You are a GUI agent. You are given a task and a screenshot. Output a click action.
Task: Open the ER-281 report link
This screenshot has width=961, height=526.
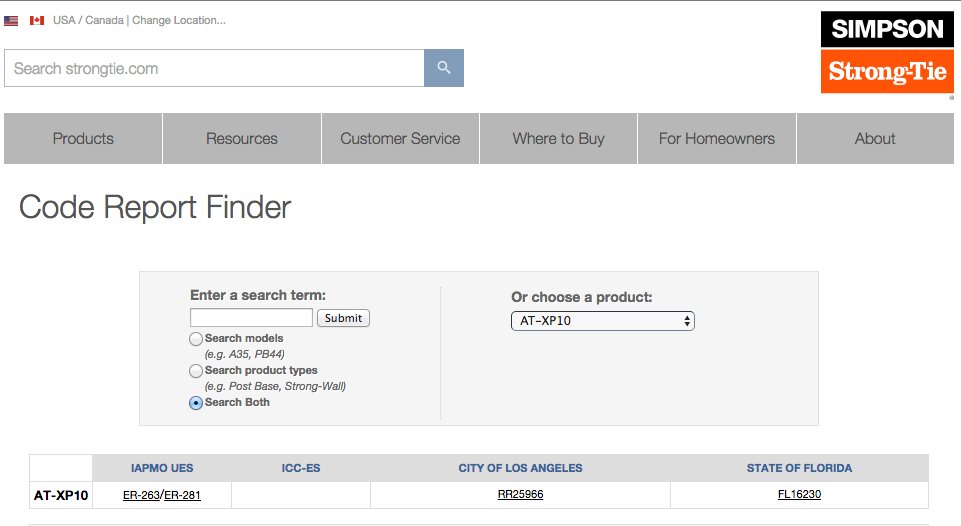click(182, 495)
